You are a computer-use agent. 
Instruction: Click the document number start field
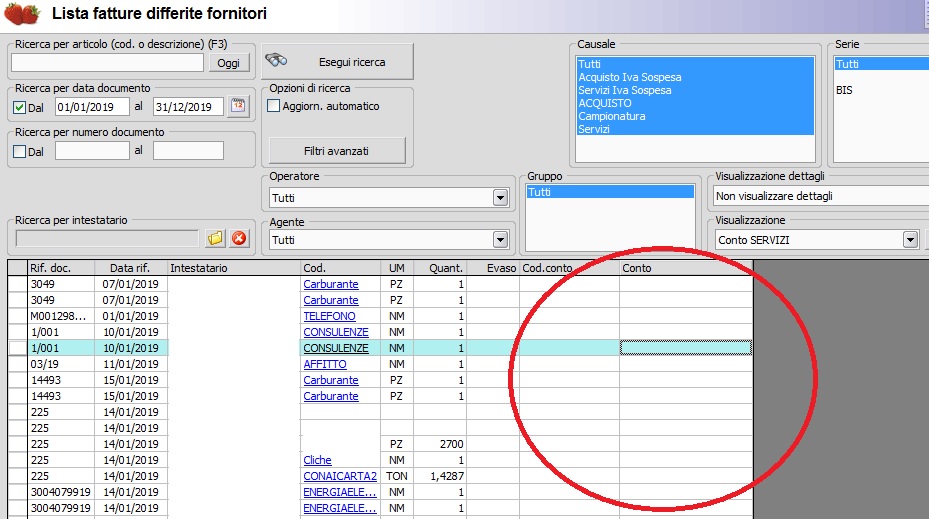(92, 150)
